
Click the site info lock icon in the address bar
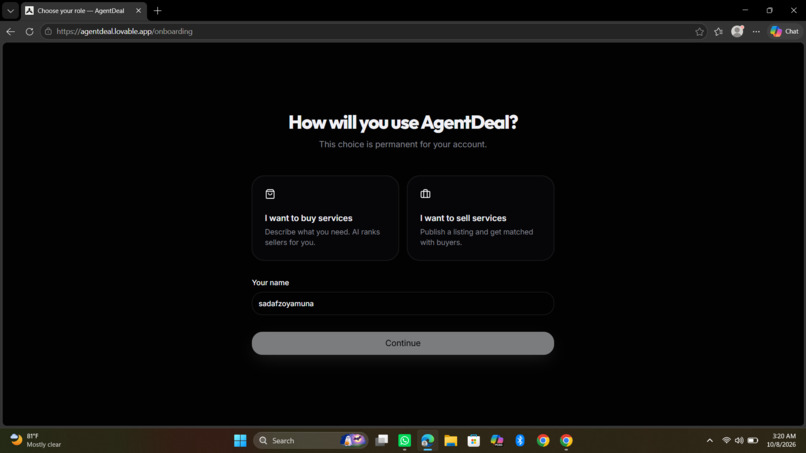click(48, 31)
